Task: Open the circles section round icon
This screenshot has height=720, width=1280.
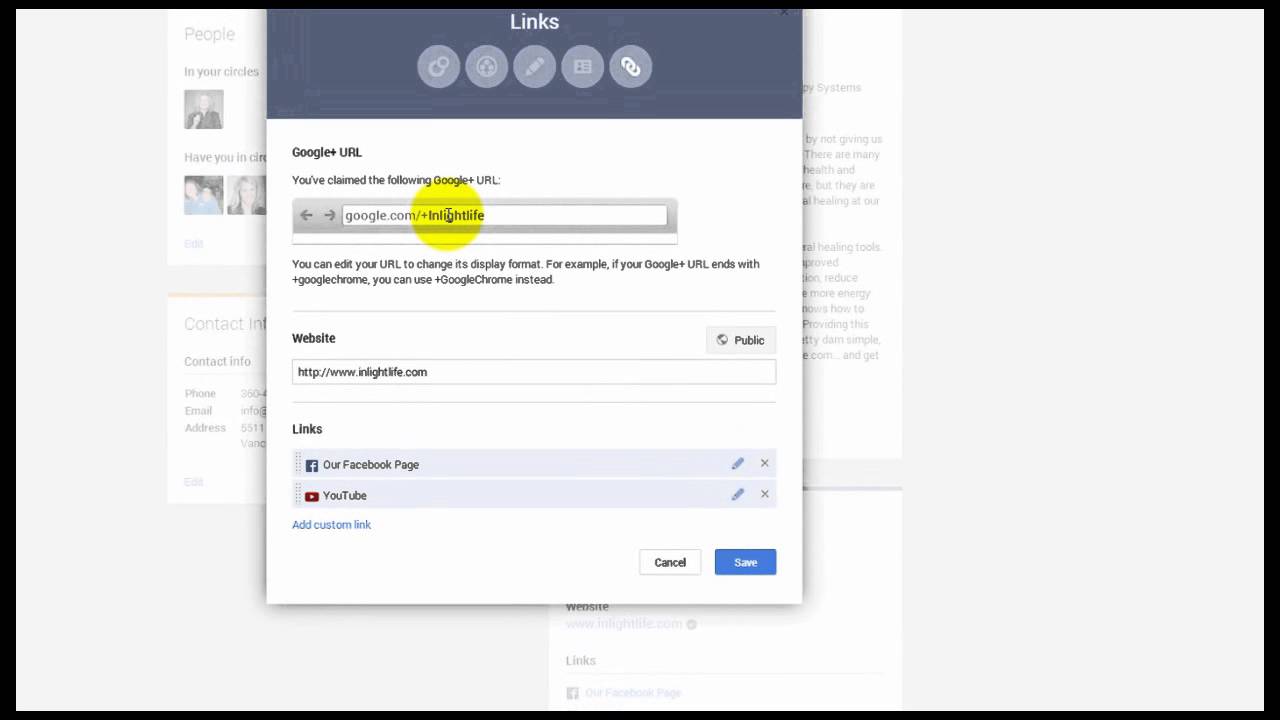Action: tap(486, 67)
